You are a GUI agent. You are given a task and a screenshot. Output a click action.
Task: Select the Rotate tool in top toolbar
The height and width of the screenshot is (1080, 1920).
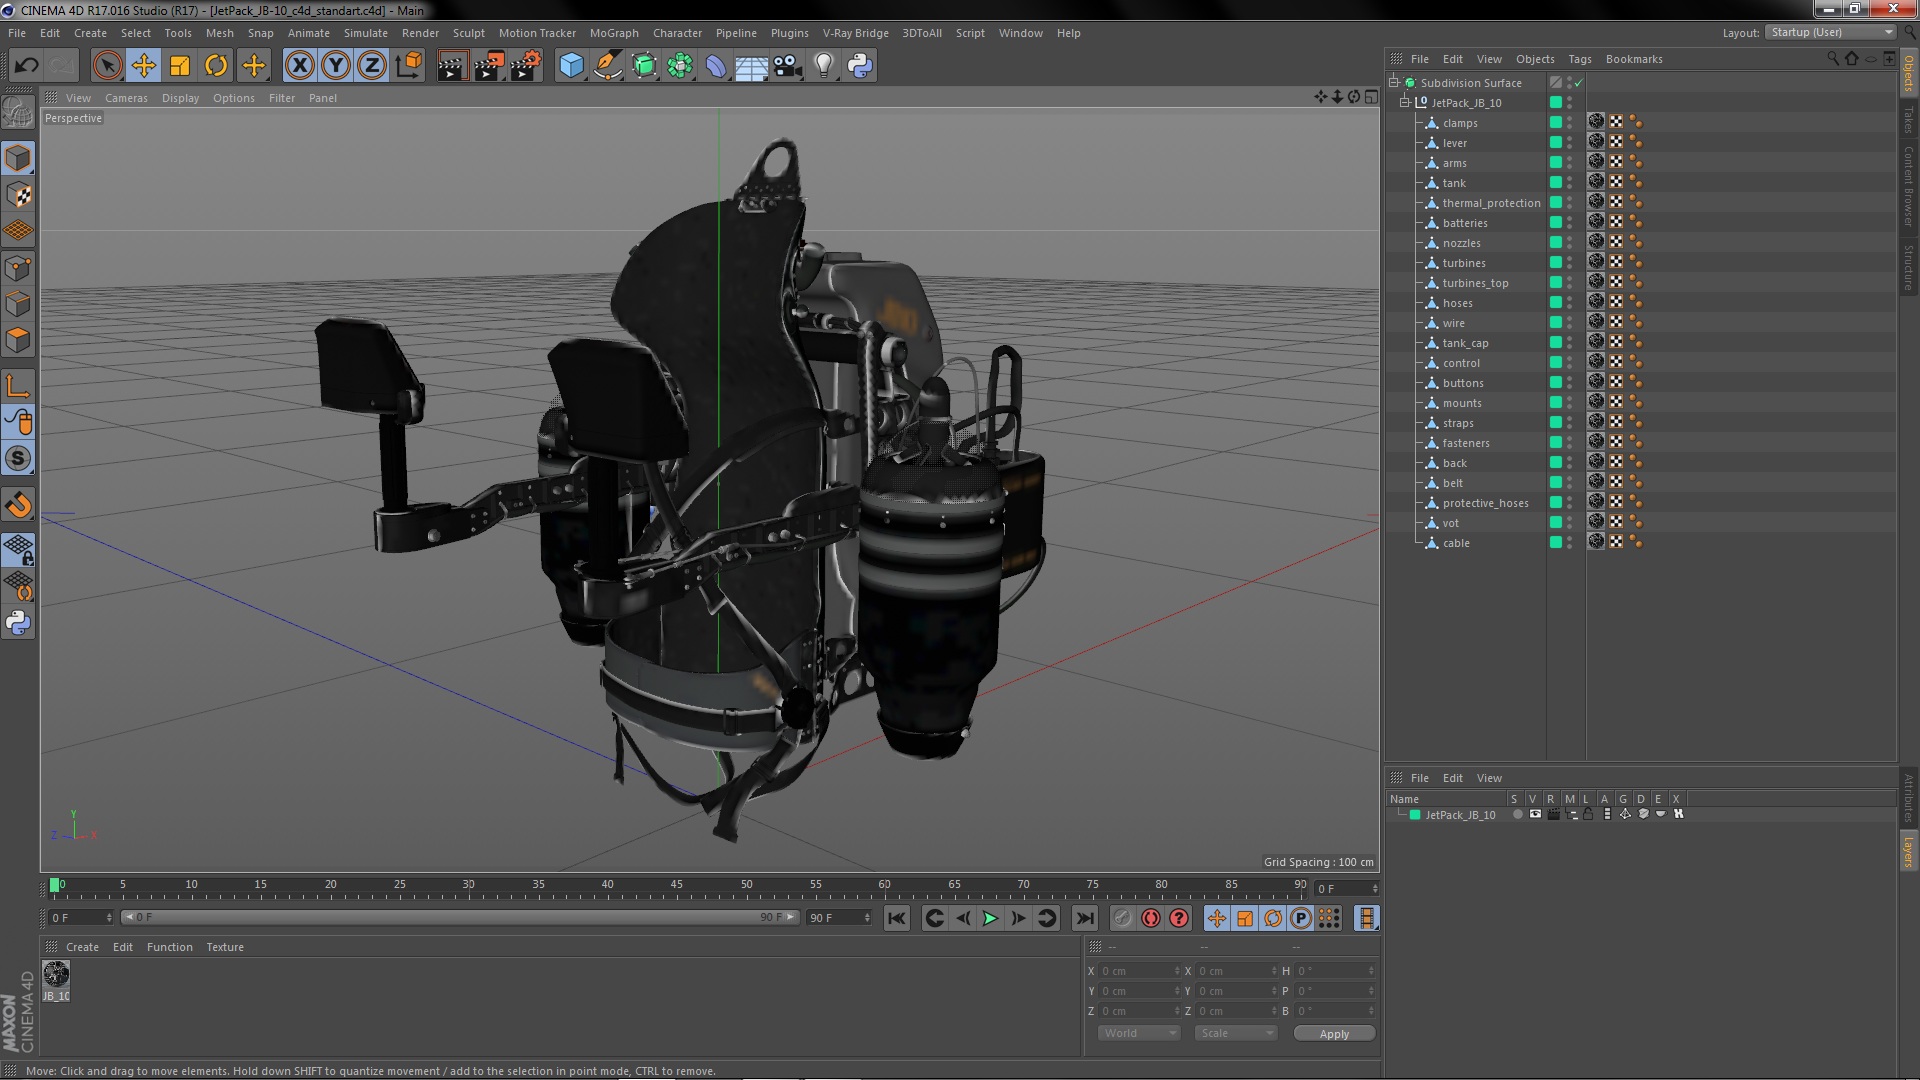pos(216,66)
